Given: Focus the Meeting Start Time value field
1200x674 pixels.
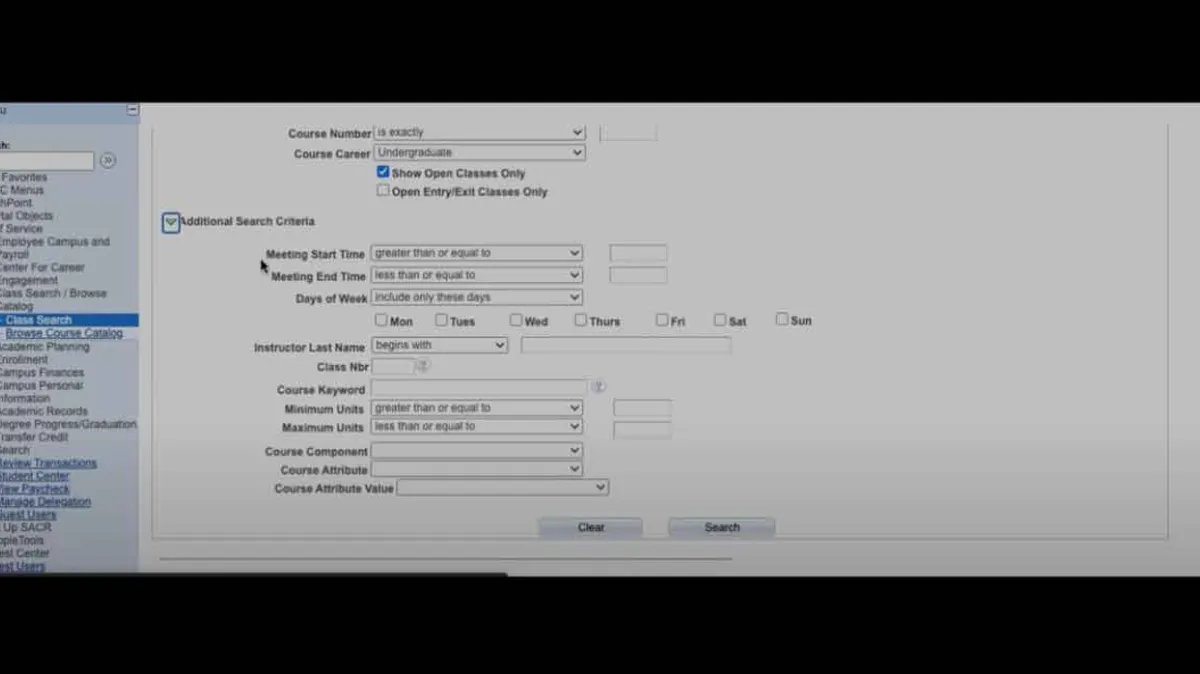Looking at the screenshot, I should pos(638,254).
